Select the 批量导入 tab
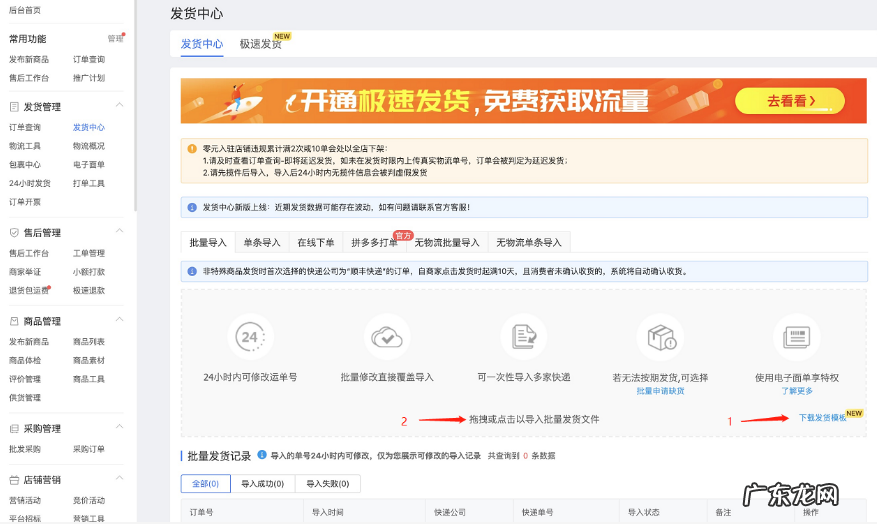The width and height of the screenshot is (877, 524). [x=208, y=242]
